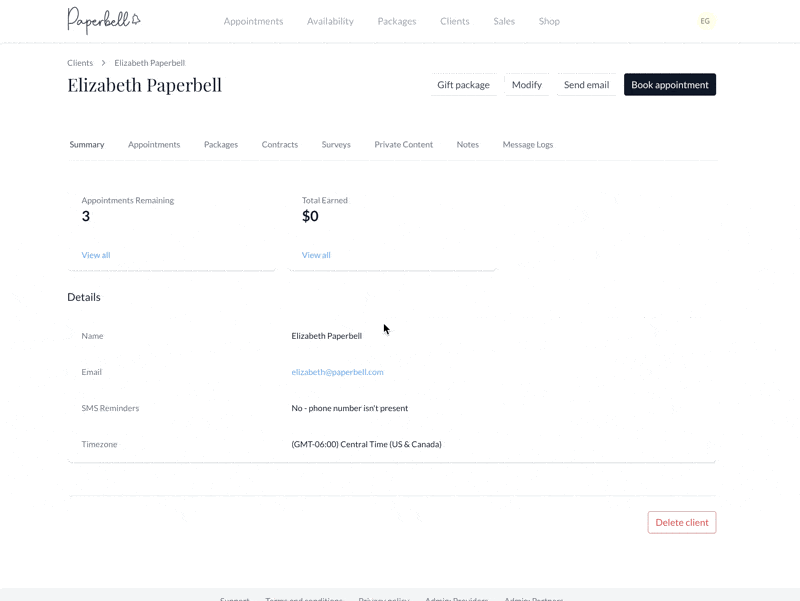Open the Private Content tab

pyautogui.click(x=403, y=145)
